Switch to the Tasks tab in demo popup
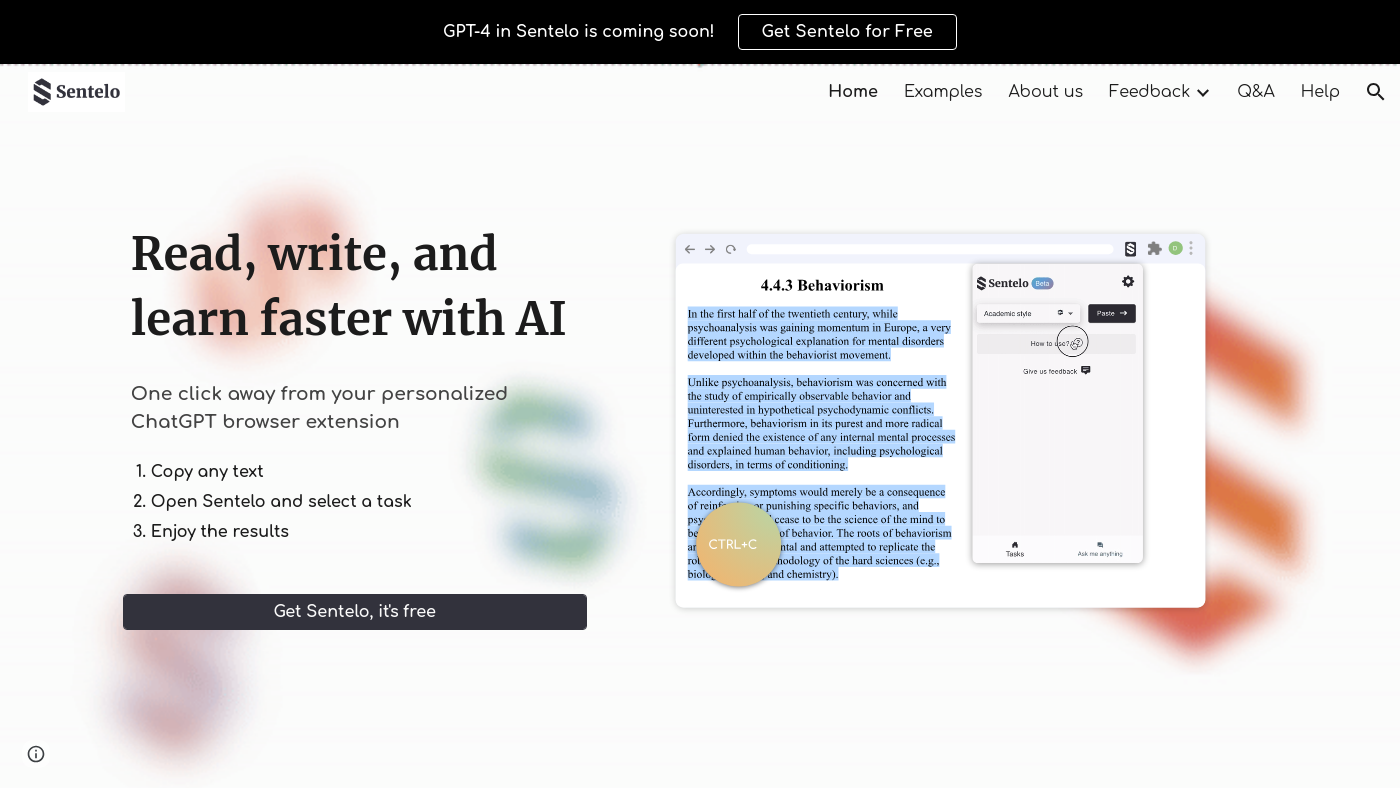The width and height of the screenshot is (1400, 788). tap(1015, 549)
